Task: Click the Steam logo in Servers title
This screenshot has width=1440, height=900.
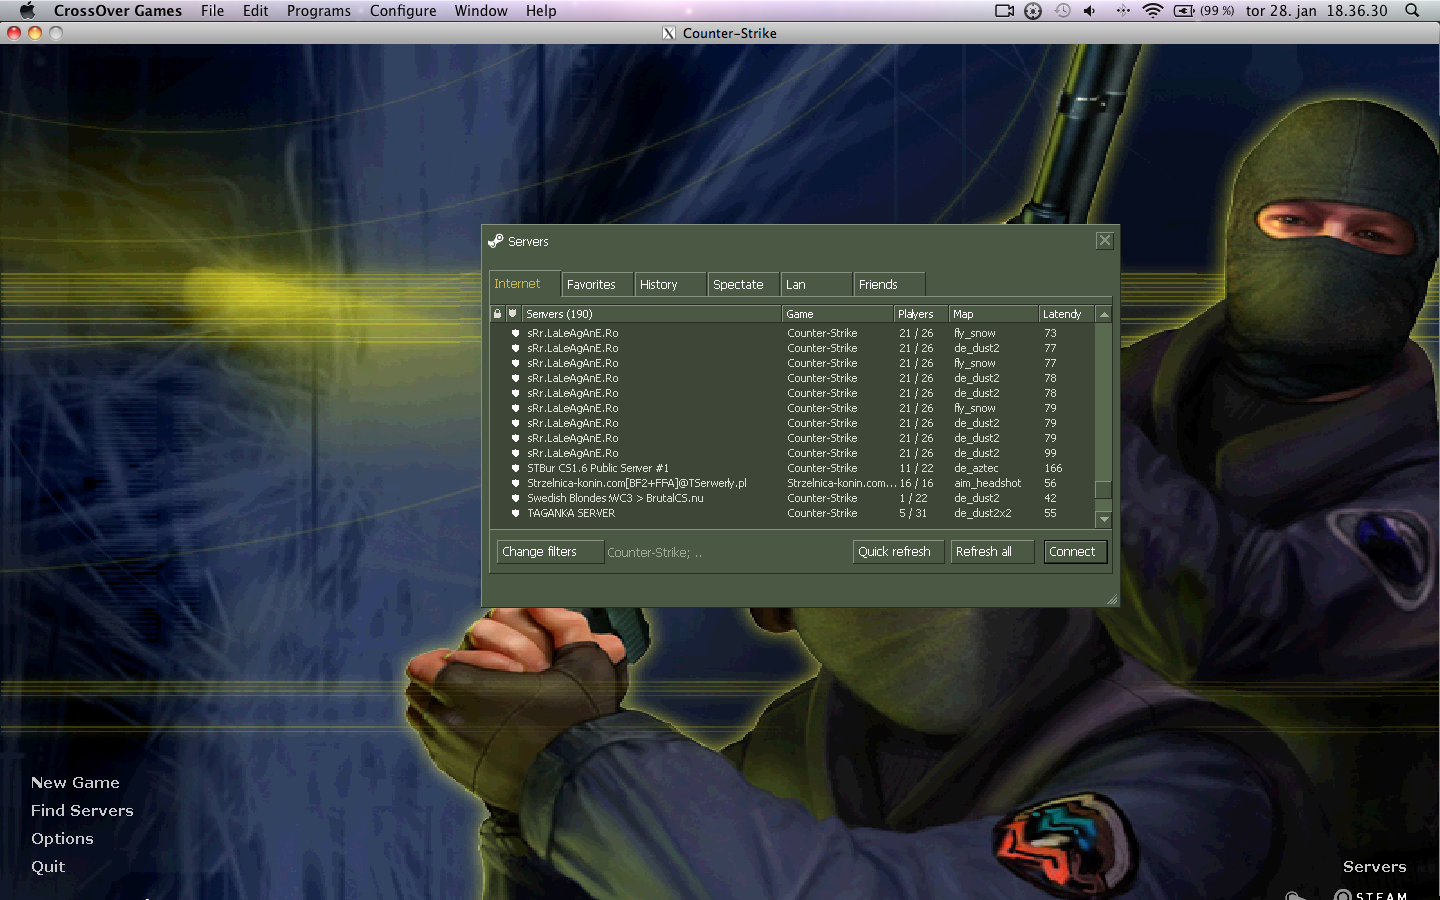Action: tap(495, 241)
